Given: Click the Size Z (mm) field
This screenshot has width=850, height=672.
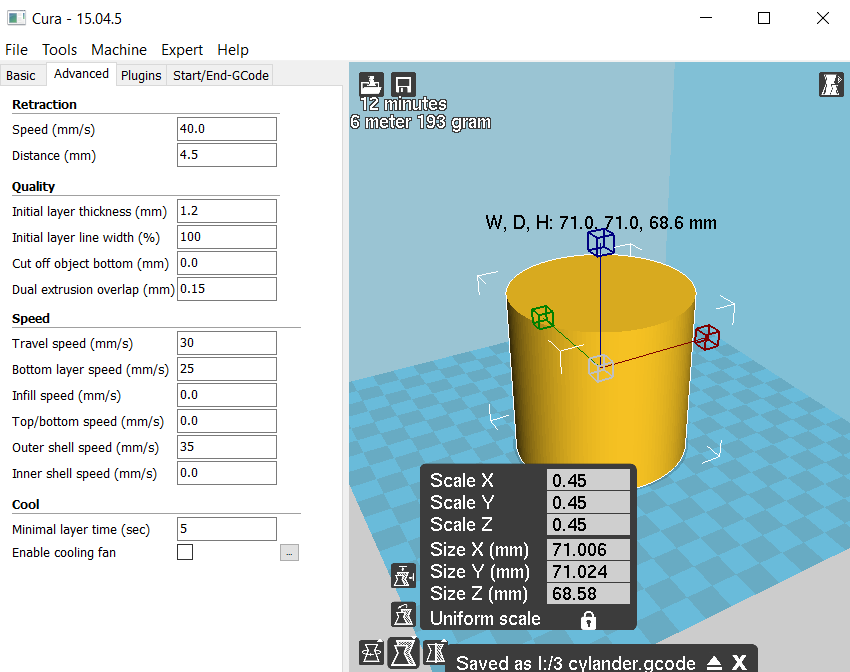Looking at the screenshot, I should click(x=588, y=594).
